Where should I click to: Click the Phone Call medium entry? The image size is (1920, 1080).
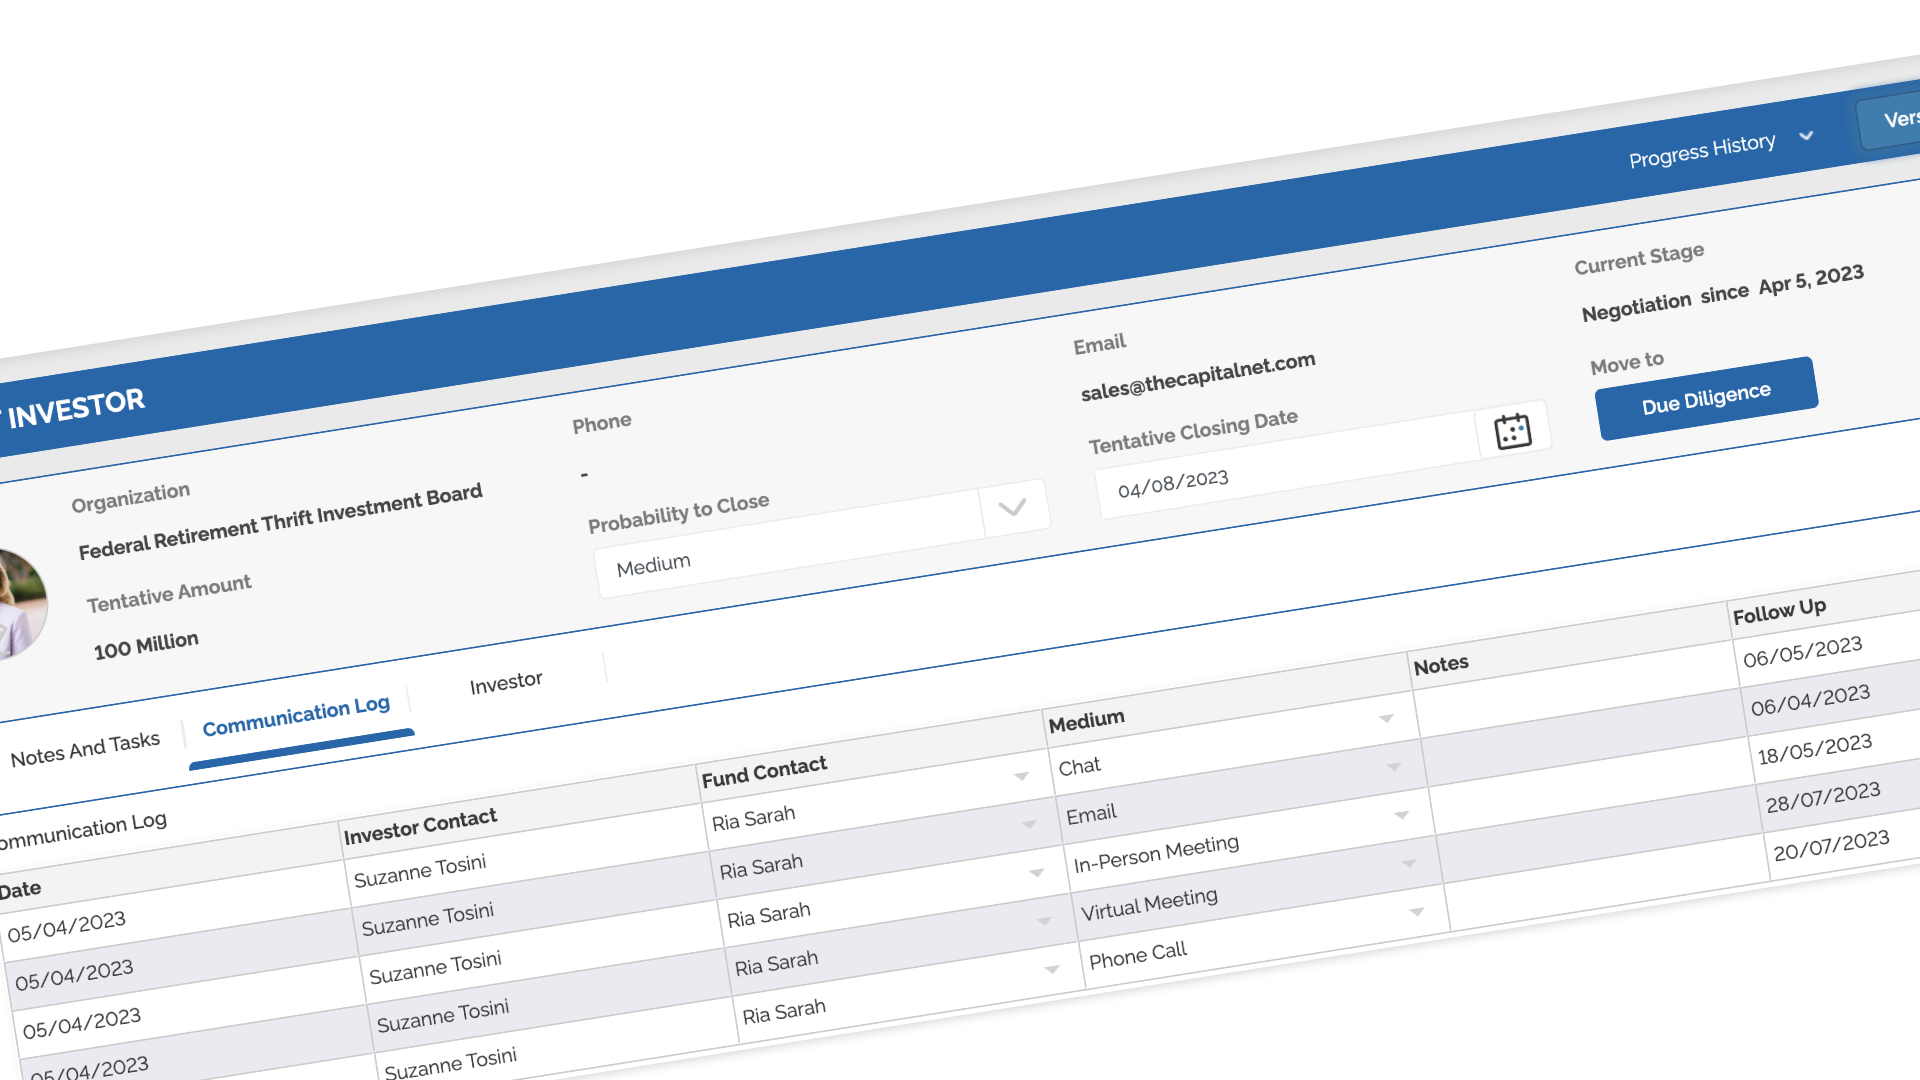(x=1138, y=955)
